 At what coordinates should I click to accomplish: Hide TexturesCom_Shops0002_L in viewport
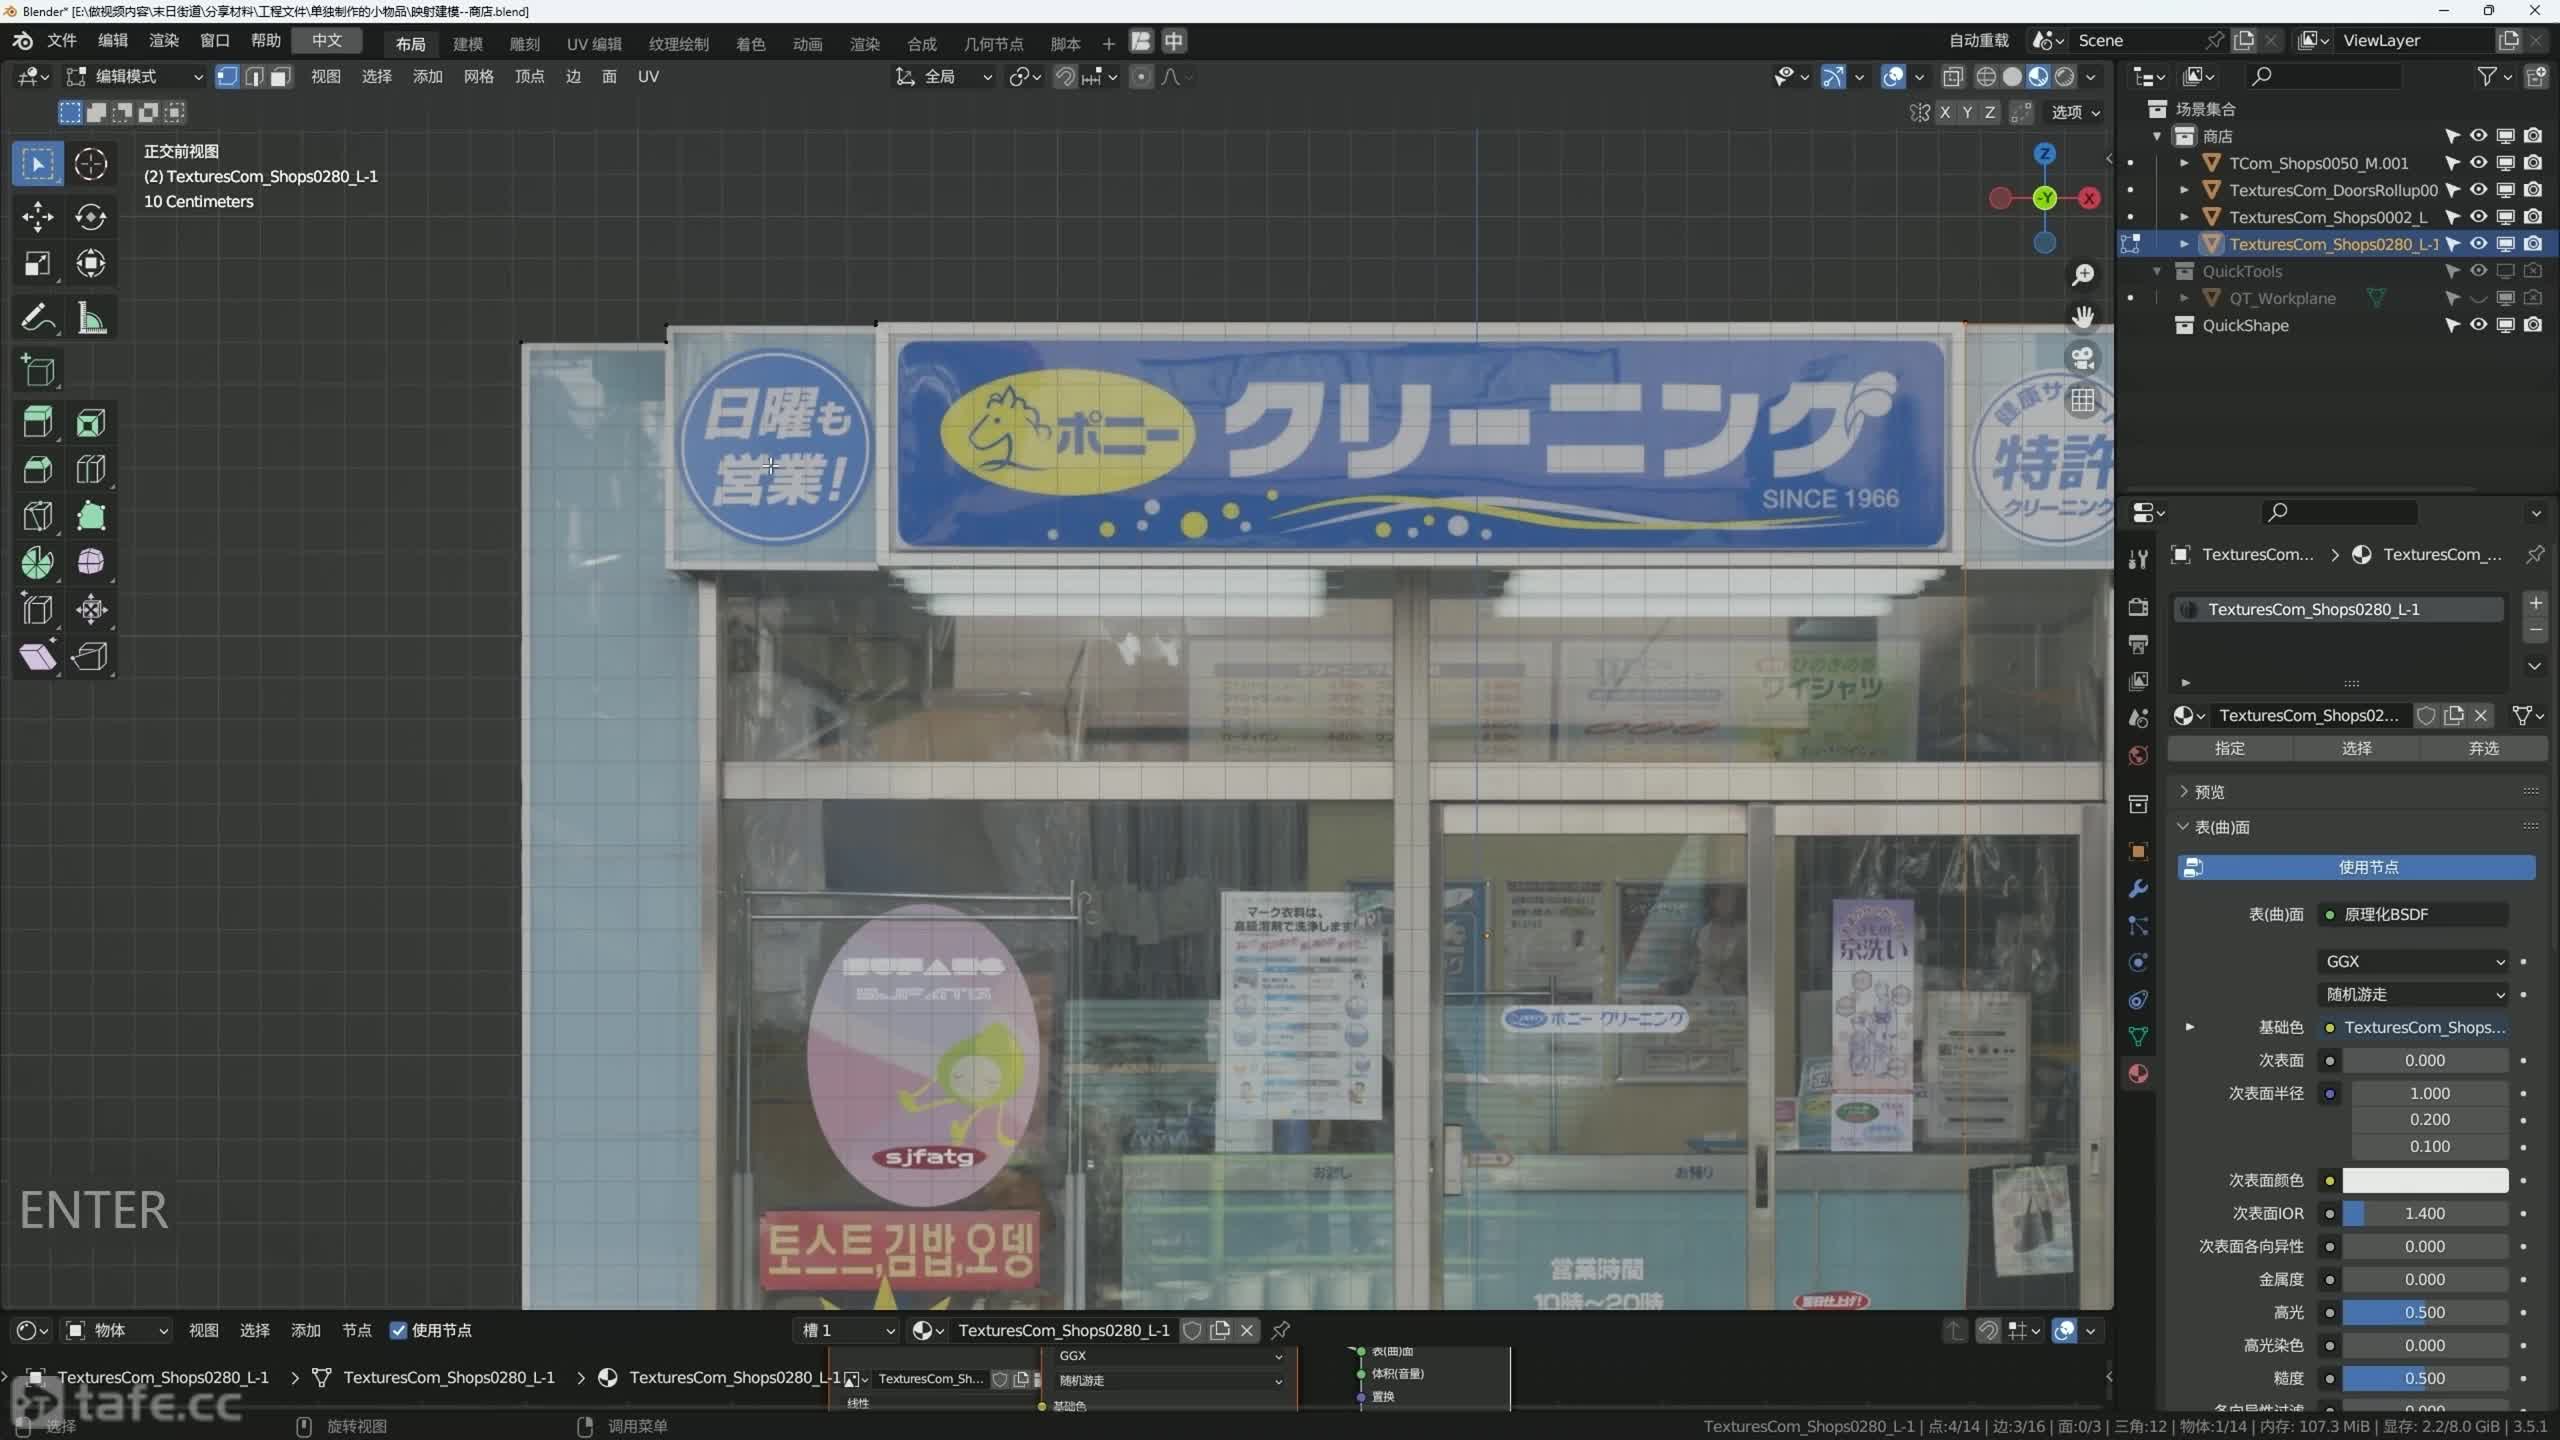pyautogui.click(x=2478, y=217)
